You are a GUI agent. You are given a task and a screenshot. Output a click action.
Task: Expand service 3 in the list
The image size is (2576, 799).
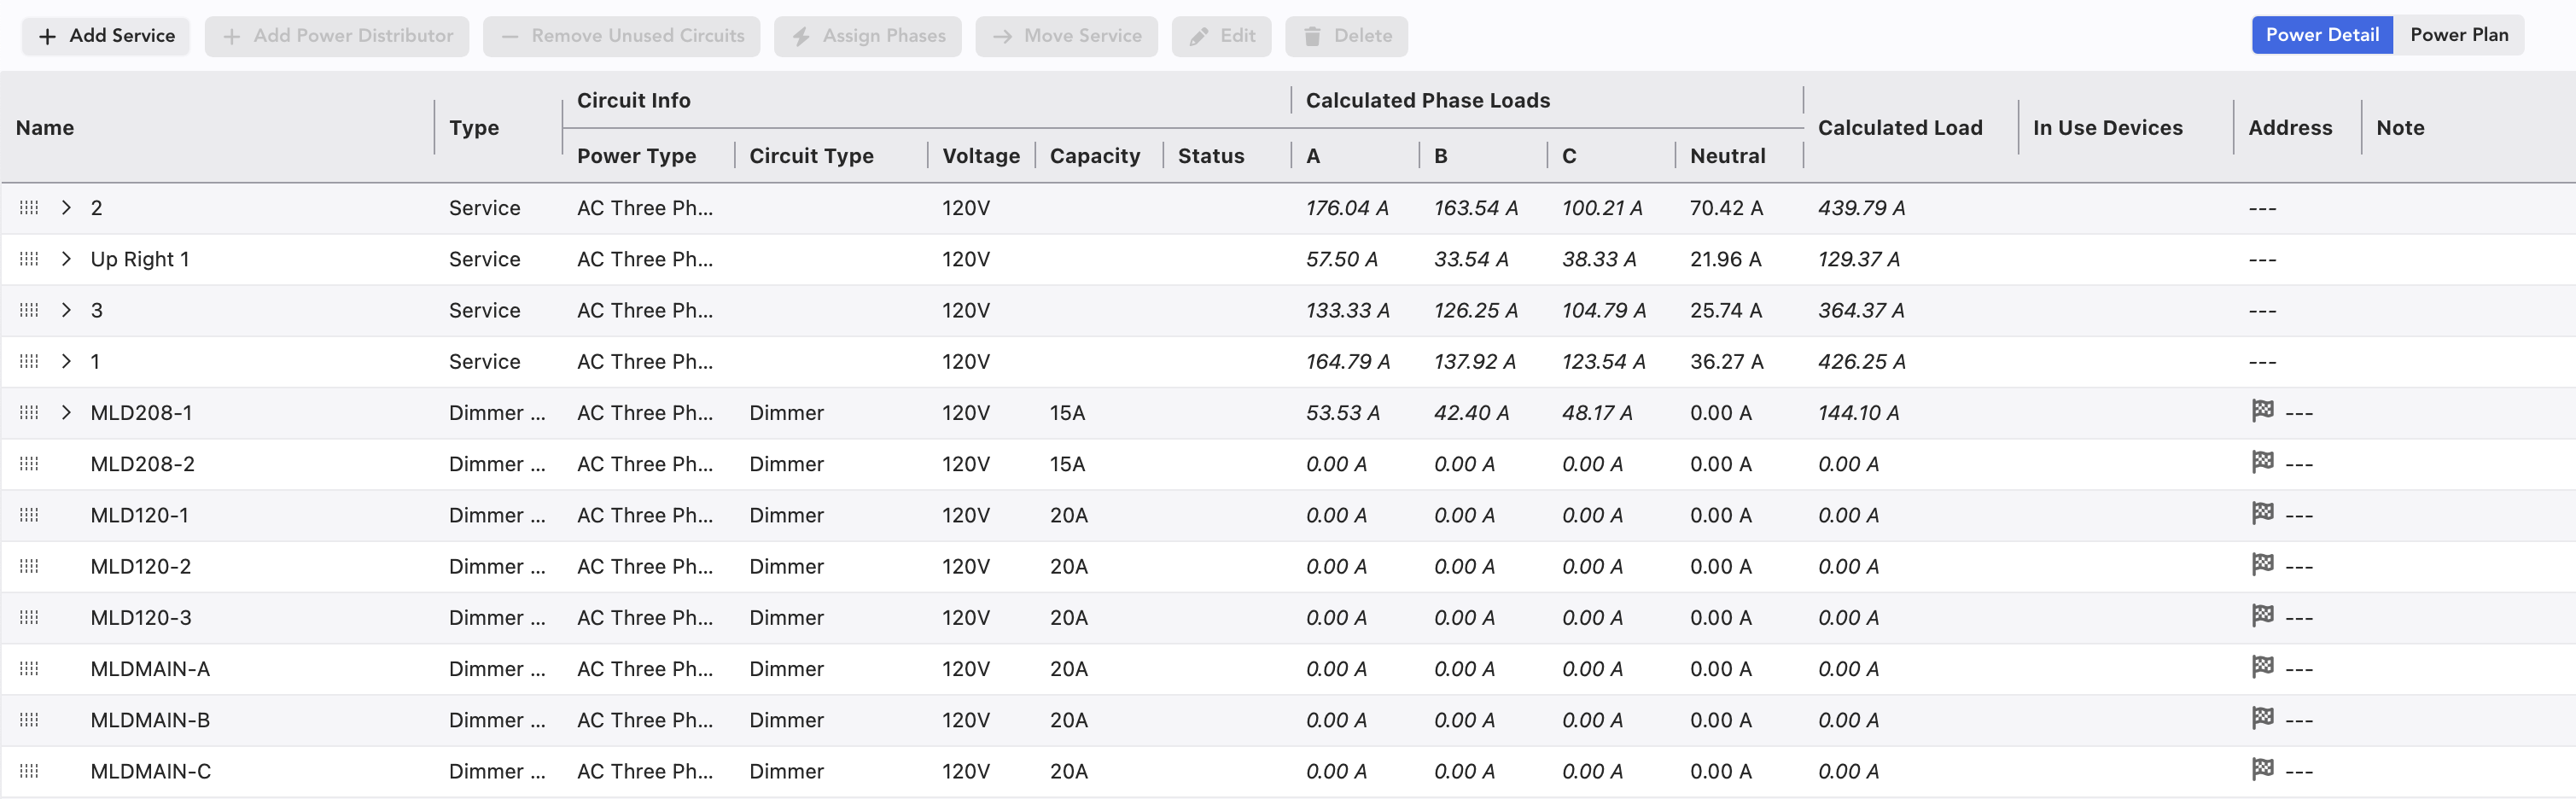[x=66, y=310]
